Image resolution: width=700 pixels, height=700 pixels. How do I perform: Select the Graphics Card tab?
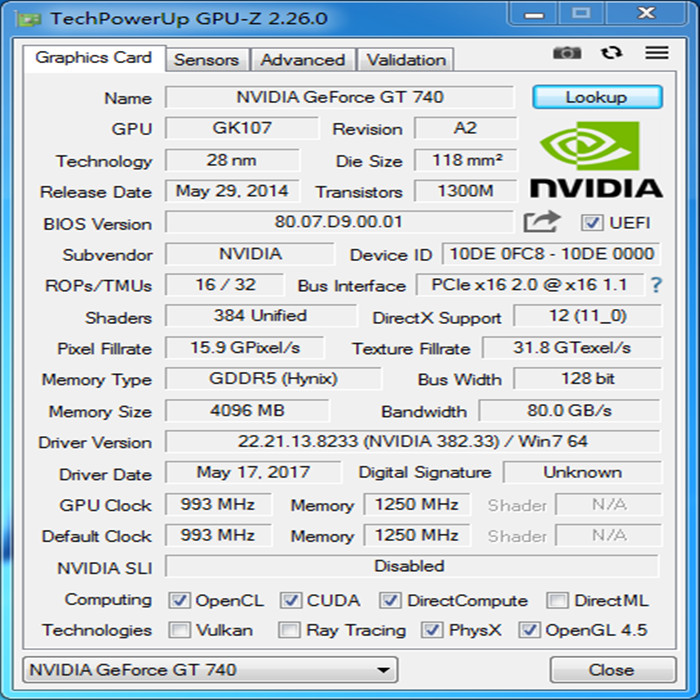[x=94, y=58]
